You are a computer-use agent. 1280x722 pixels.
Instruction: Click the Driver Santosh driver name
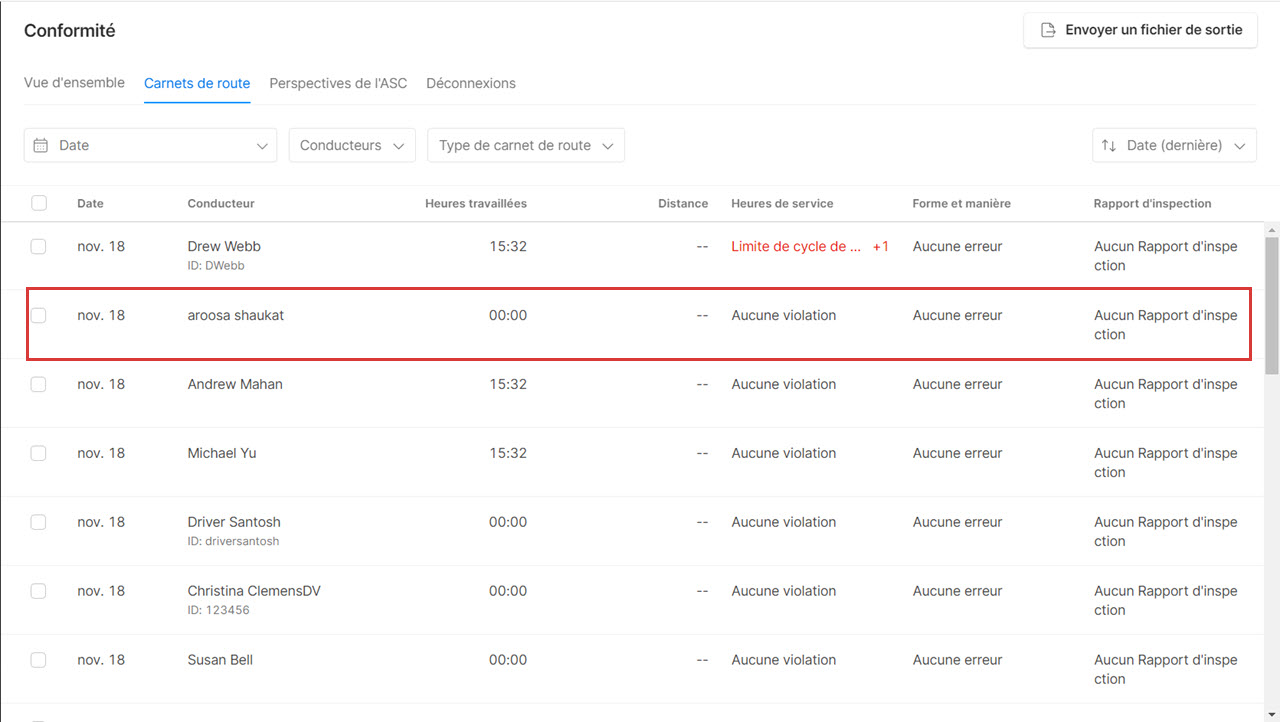pyautogui.click(x=234, y=522)
